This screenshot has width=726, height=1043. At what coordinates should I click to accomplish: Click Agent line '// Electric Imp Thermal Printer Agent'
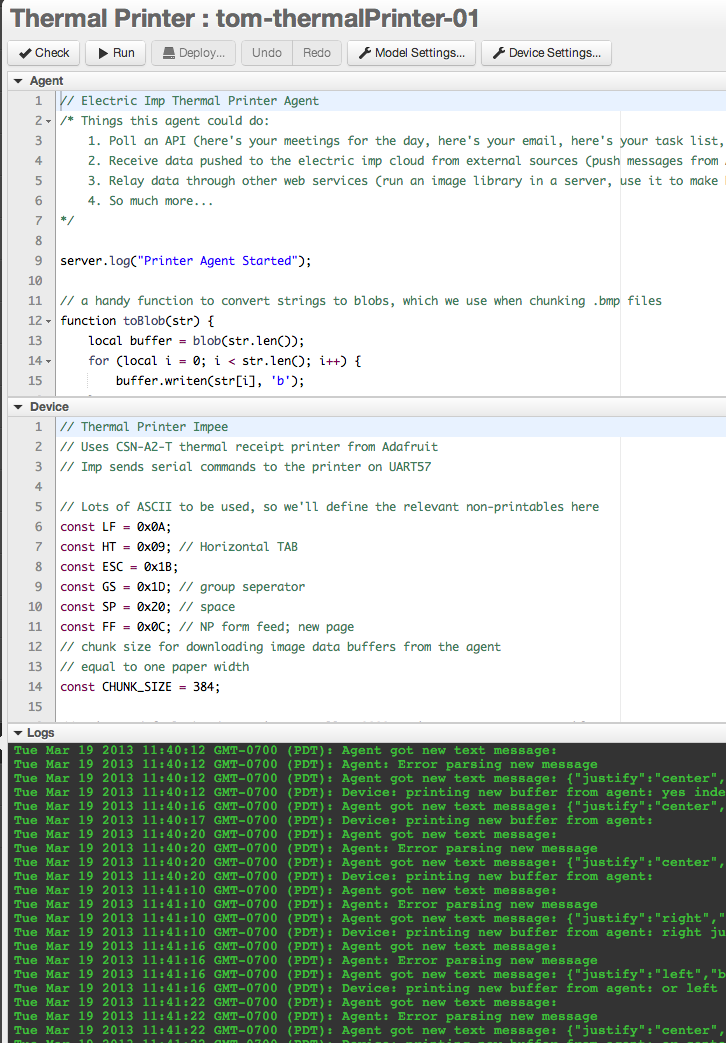(x=190, y=101)
